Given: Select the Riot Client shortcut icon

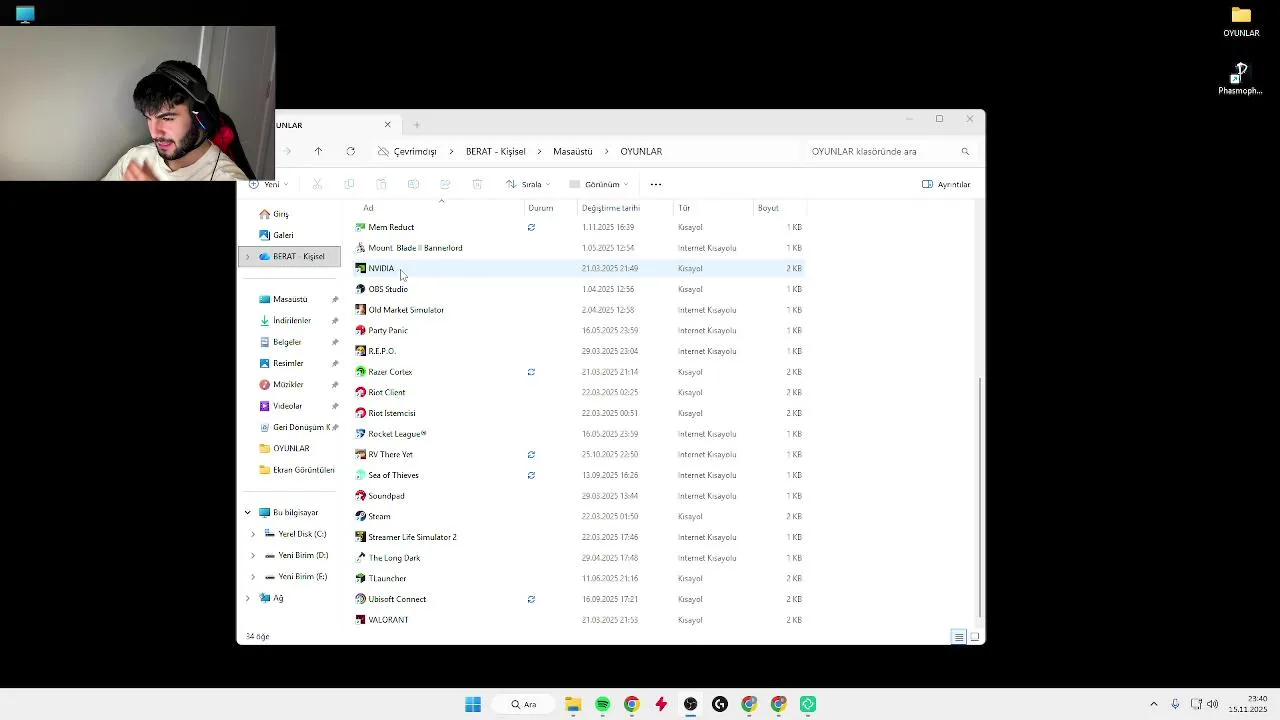Looking at the screenshot, I should point(361,392).
